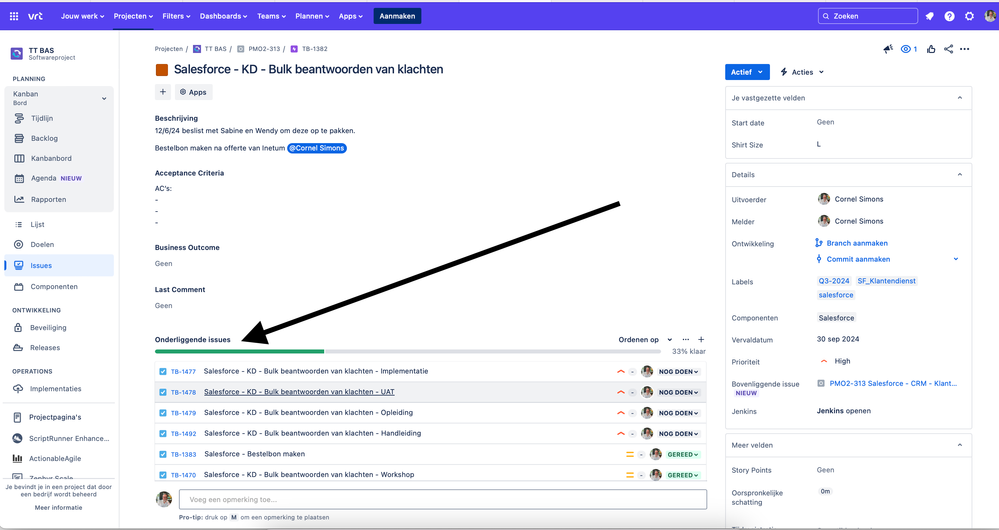Open the Acties dropdown
Image resolution: width=999 pixels, height=530 pixels.
coord(801,72)
